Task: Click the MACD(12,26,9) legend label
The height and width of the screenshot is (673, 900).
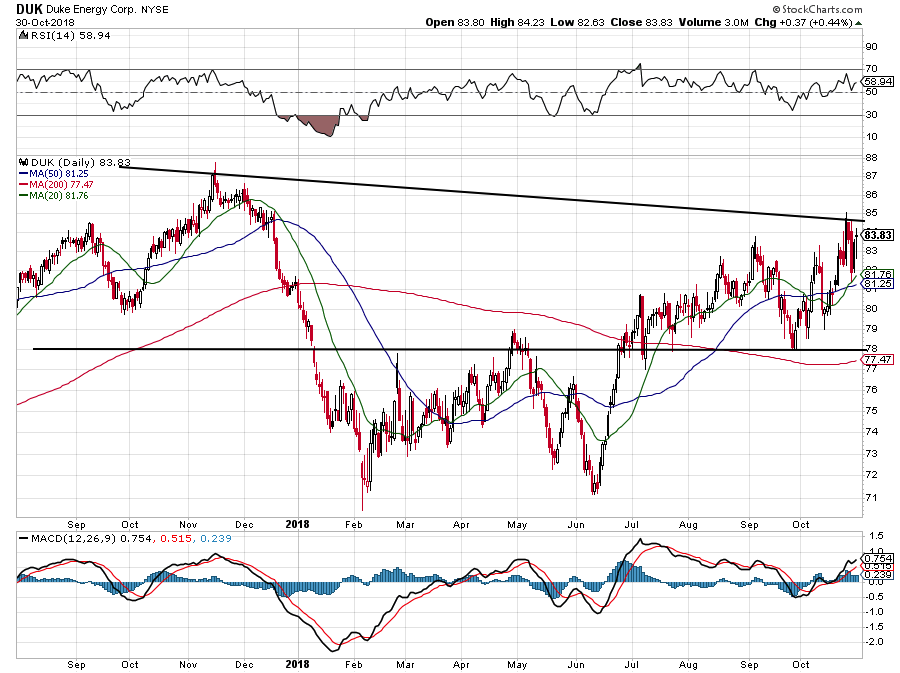Action: pyautogui.click(x=74, y=539)
